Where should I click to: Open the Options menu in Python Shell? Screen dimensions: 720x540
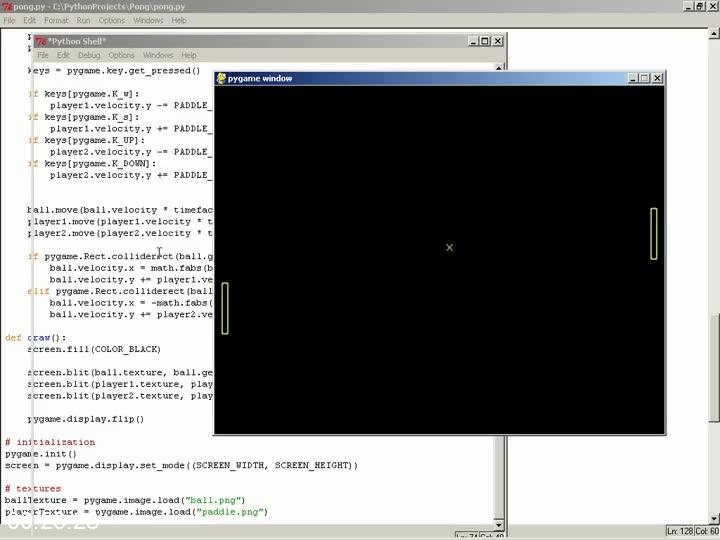[121, 55]
